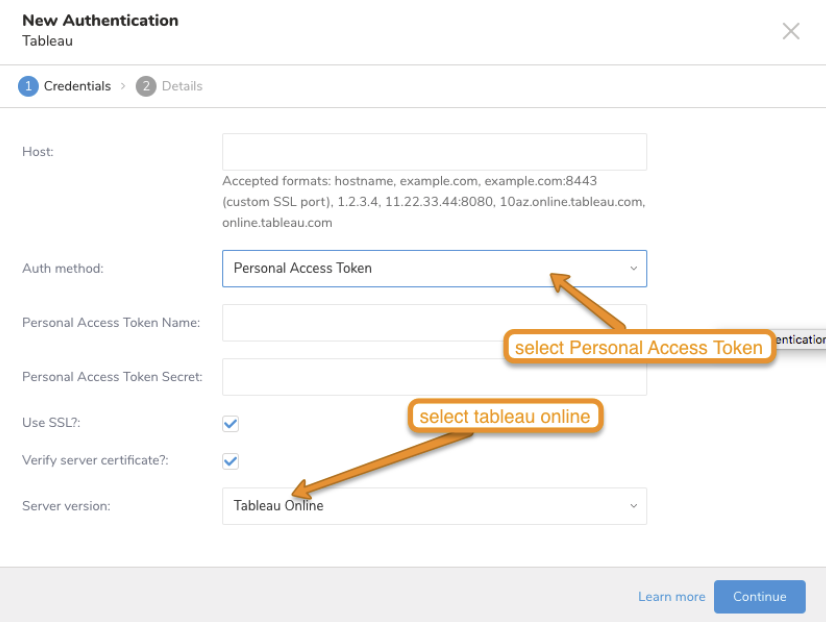Click the Host accepted formats hint text
This screenshot has height=622, width=826.
point(434,202)
